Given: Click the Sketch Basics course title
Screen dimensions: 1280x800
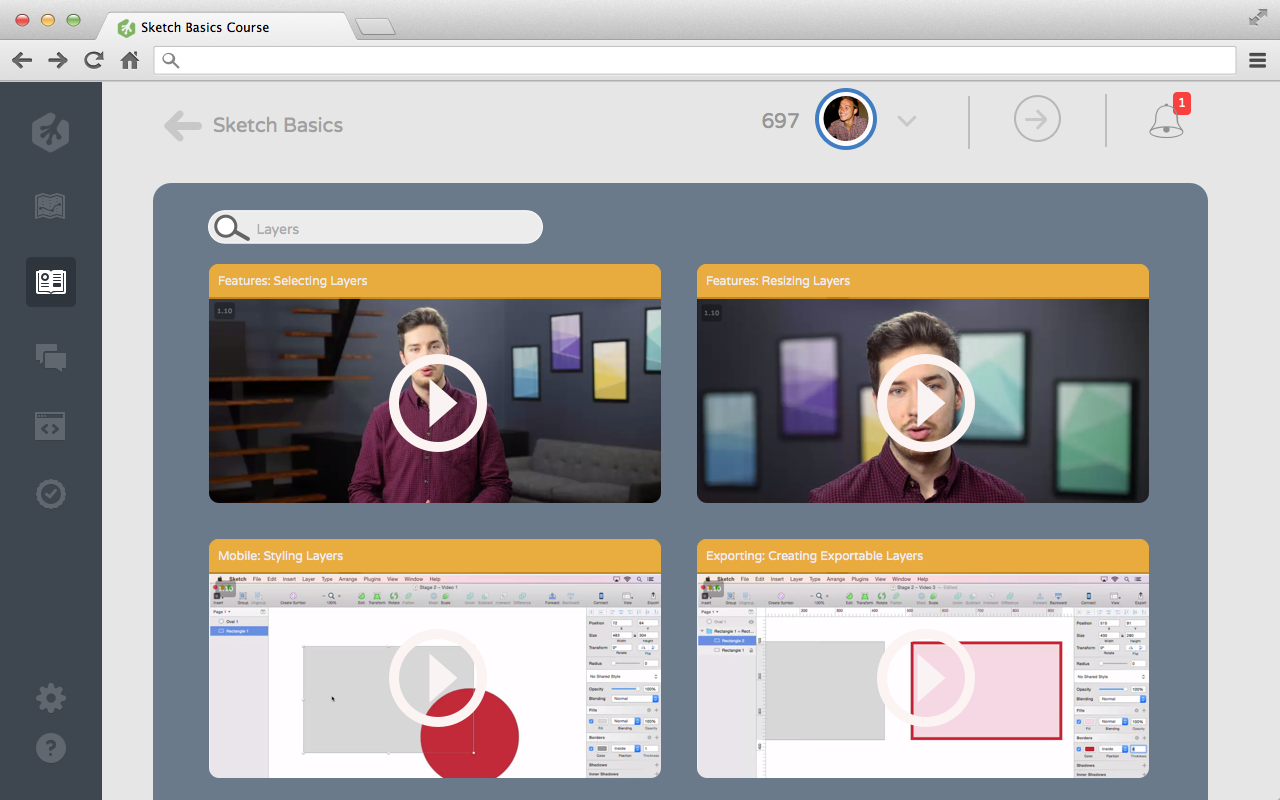Looking at the screenshot, I should pos(278,125).
